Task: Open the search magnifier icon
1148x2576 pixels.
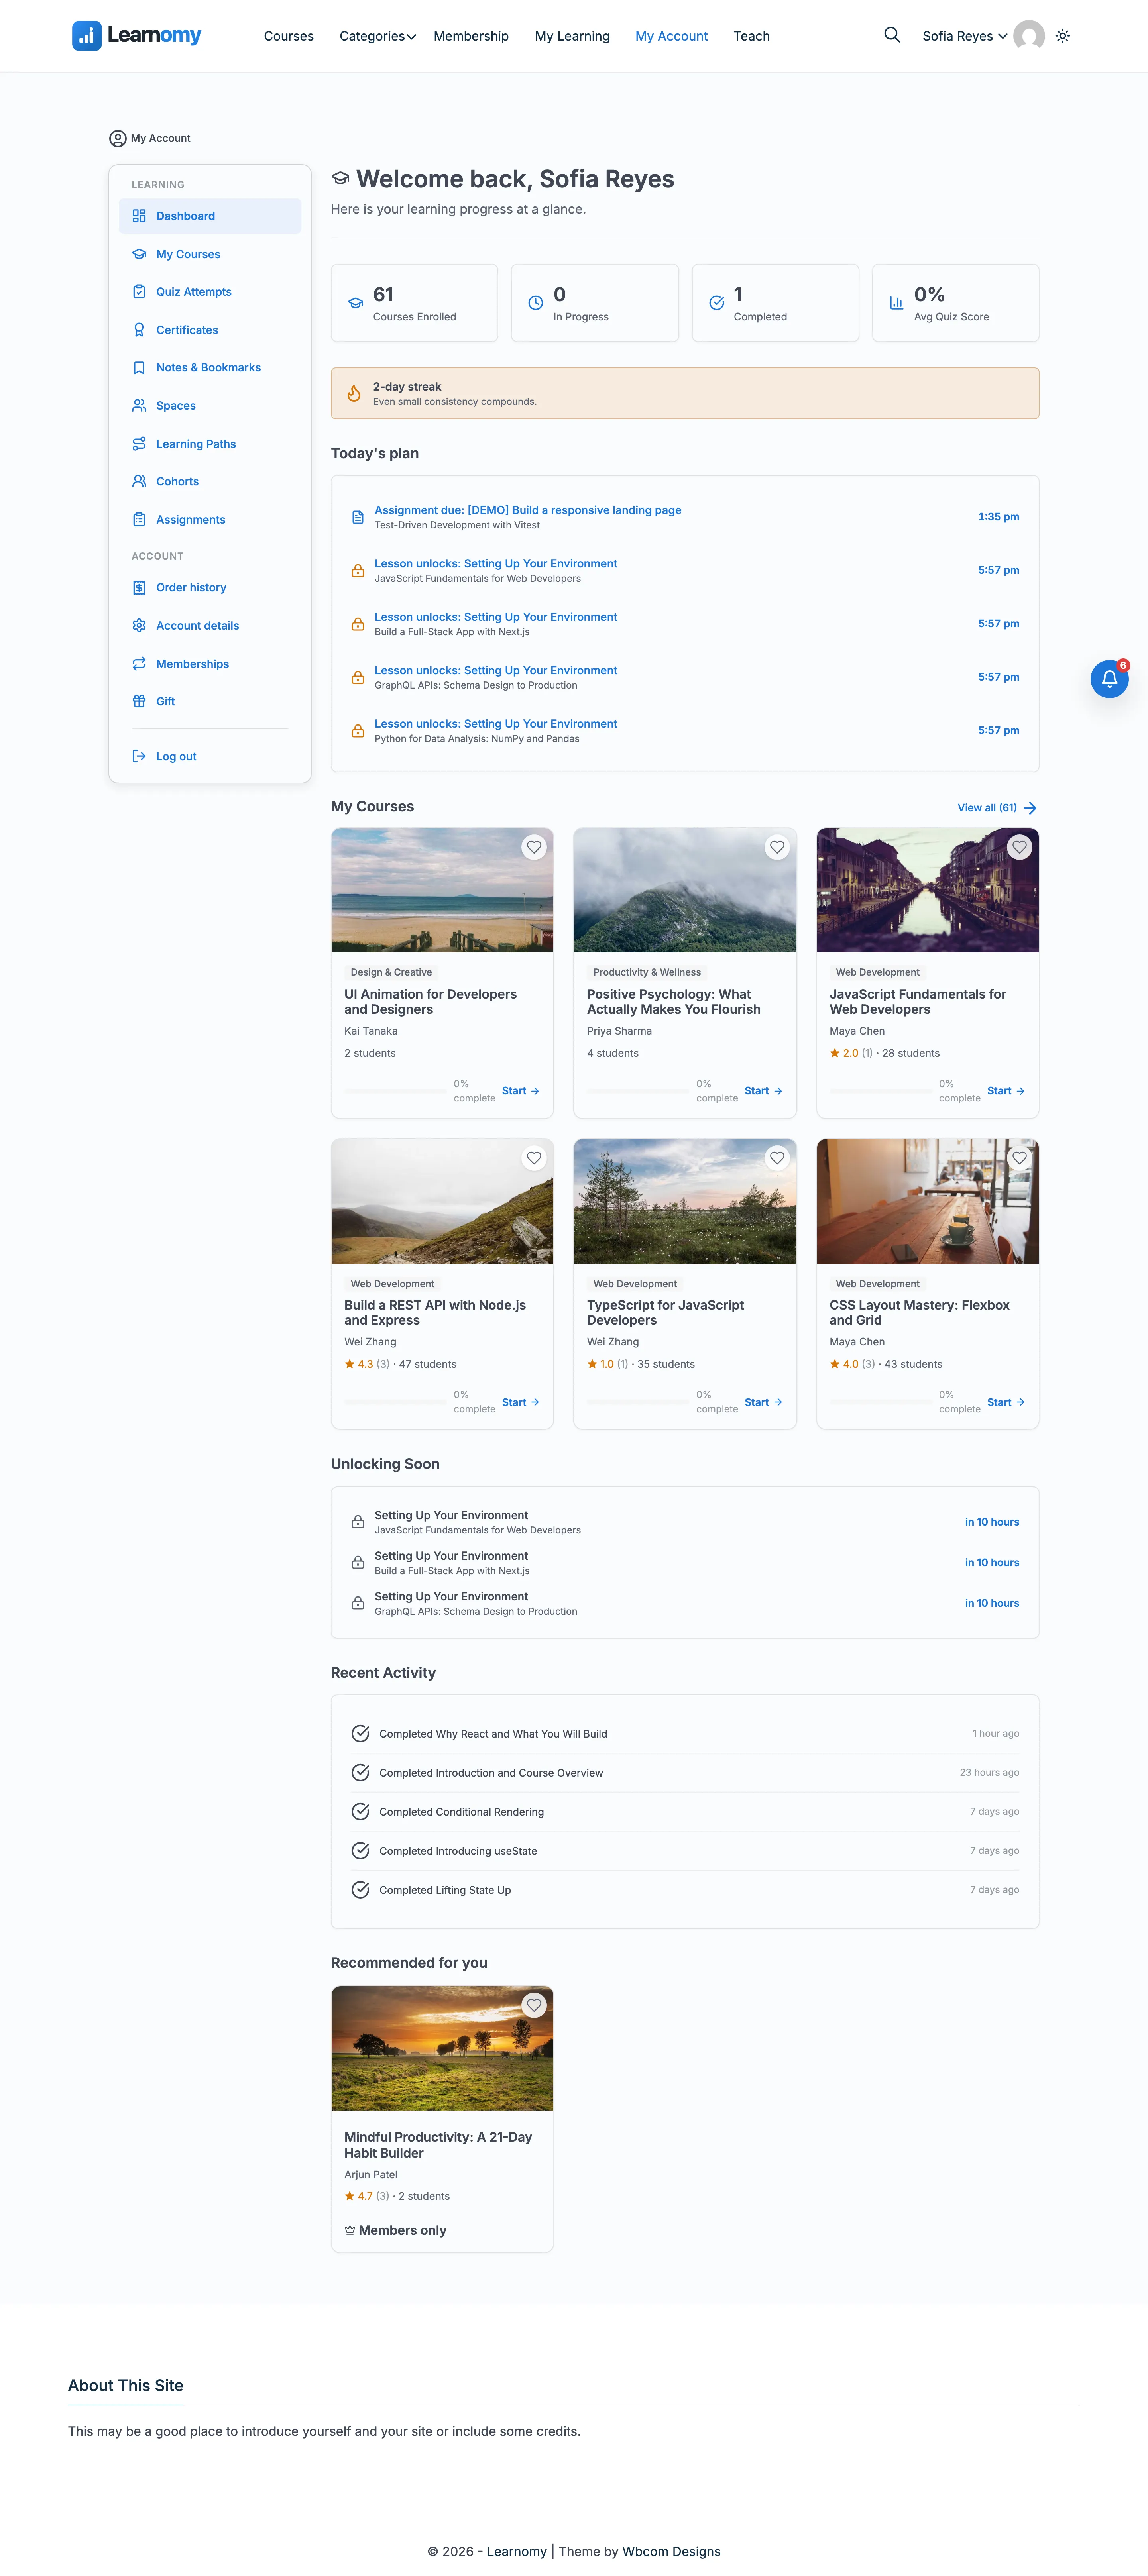Action: [x=892, y=35]
